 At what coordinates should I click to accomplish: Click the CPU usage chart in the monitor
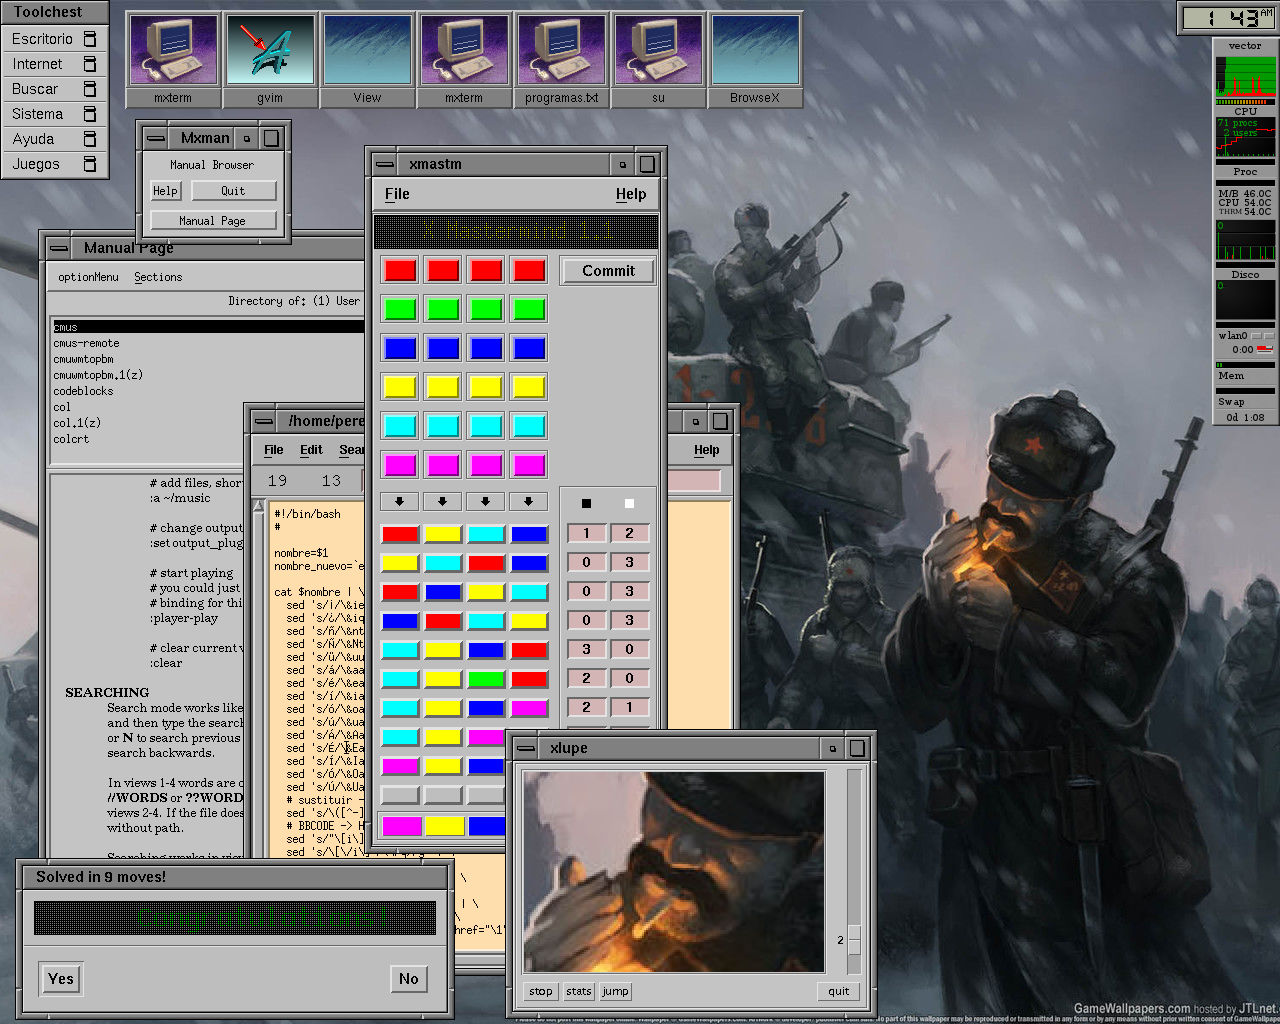[x=1245, y=78]
